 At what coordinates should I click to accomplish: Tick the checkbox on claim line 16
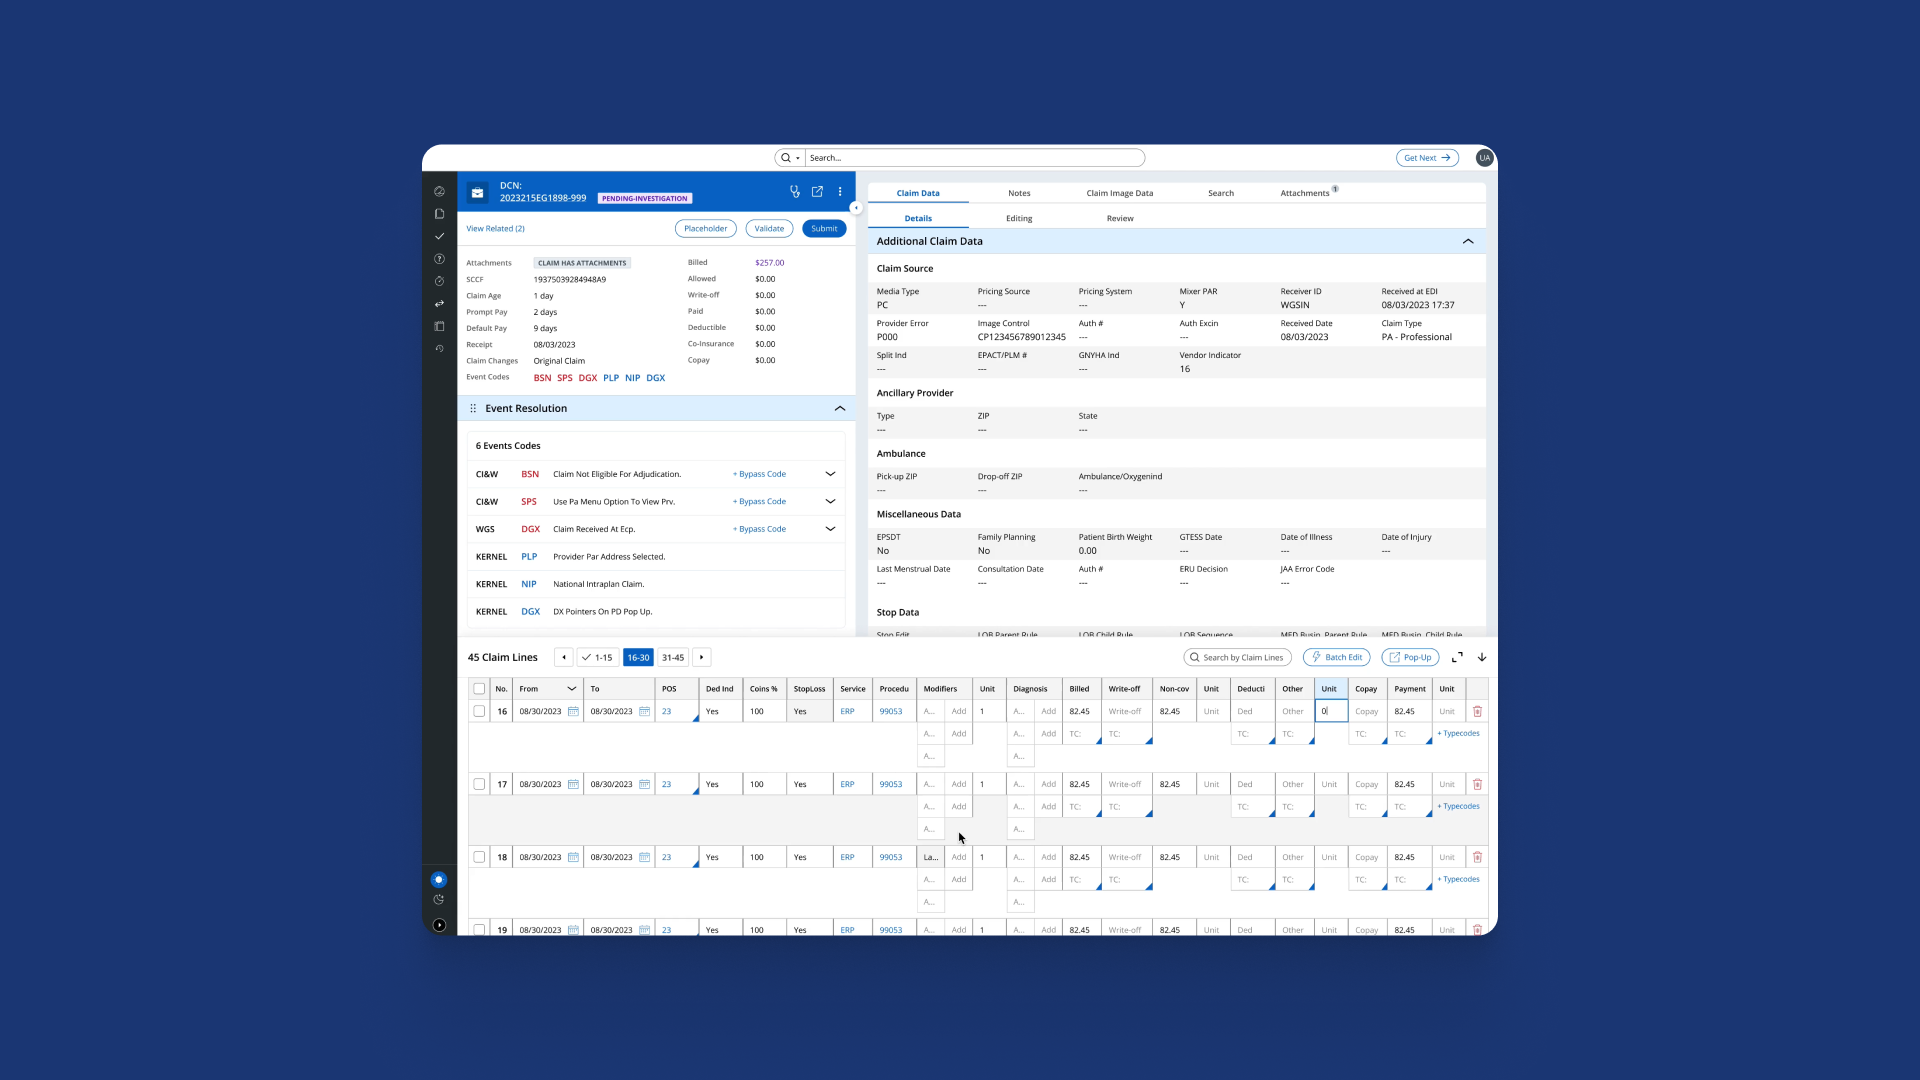479,711
